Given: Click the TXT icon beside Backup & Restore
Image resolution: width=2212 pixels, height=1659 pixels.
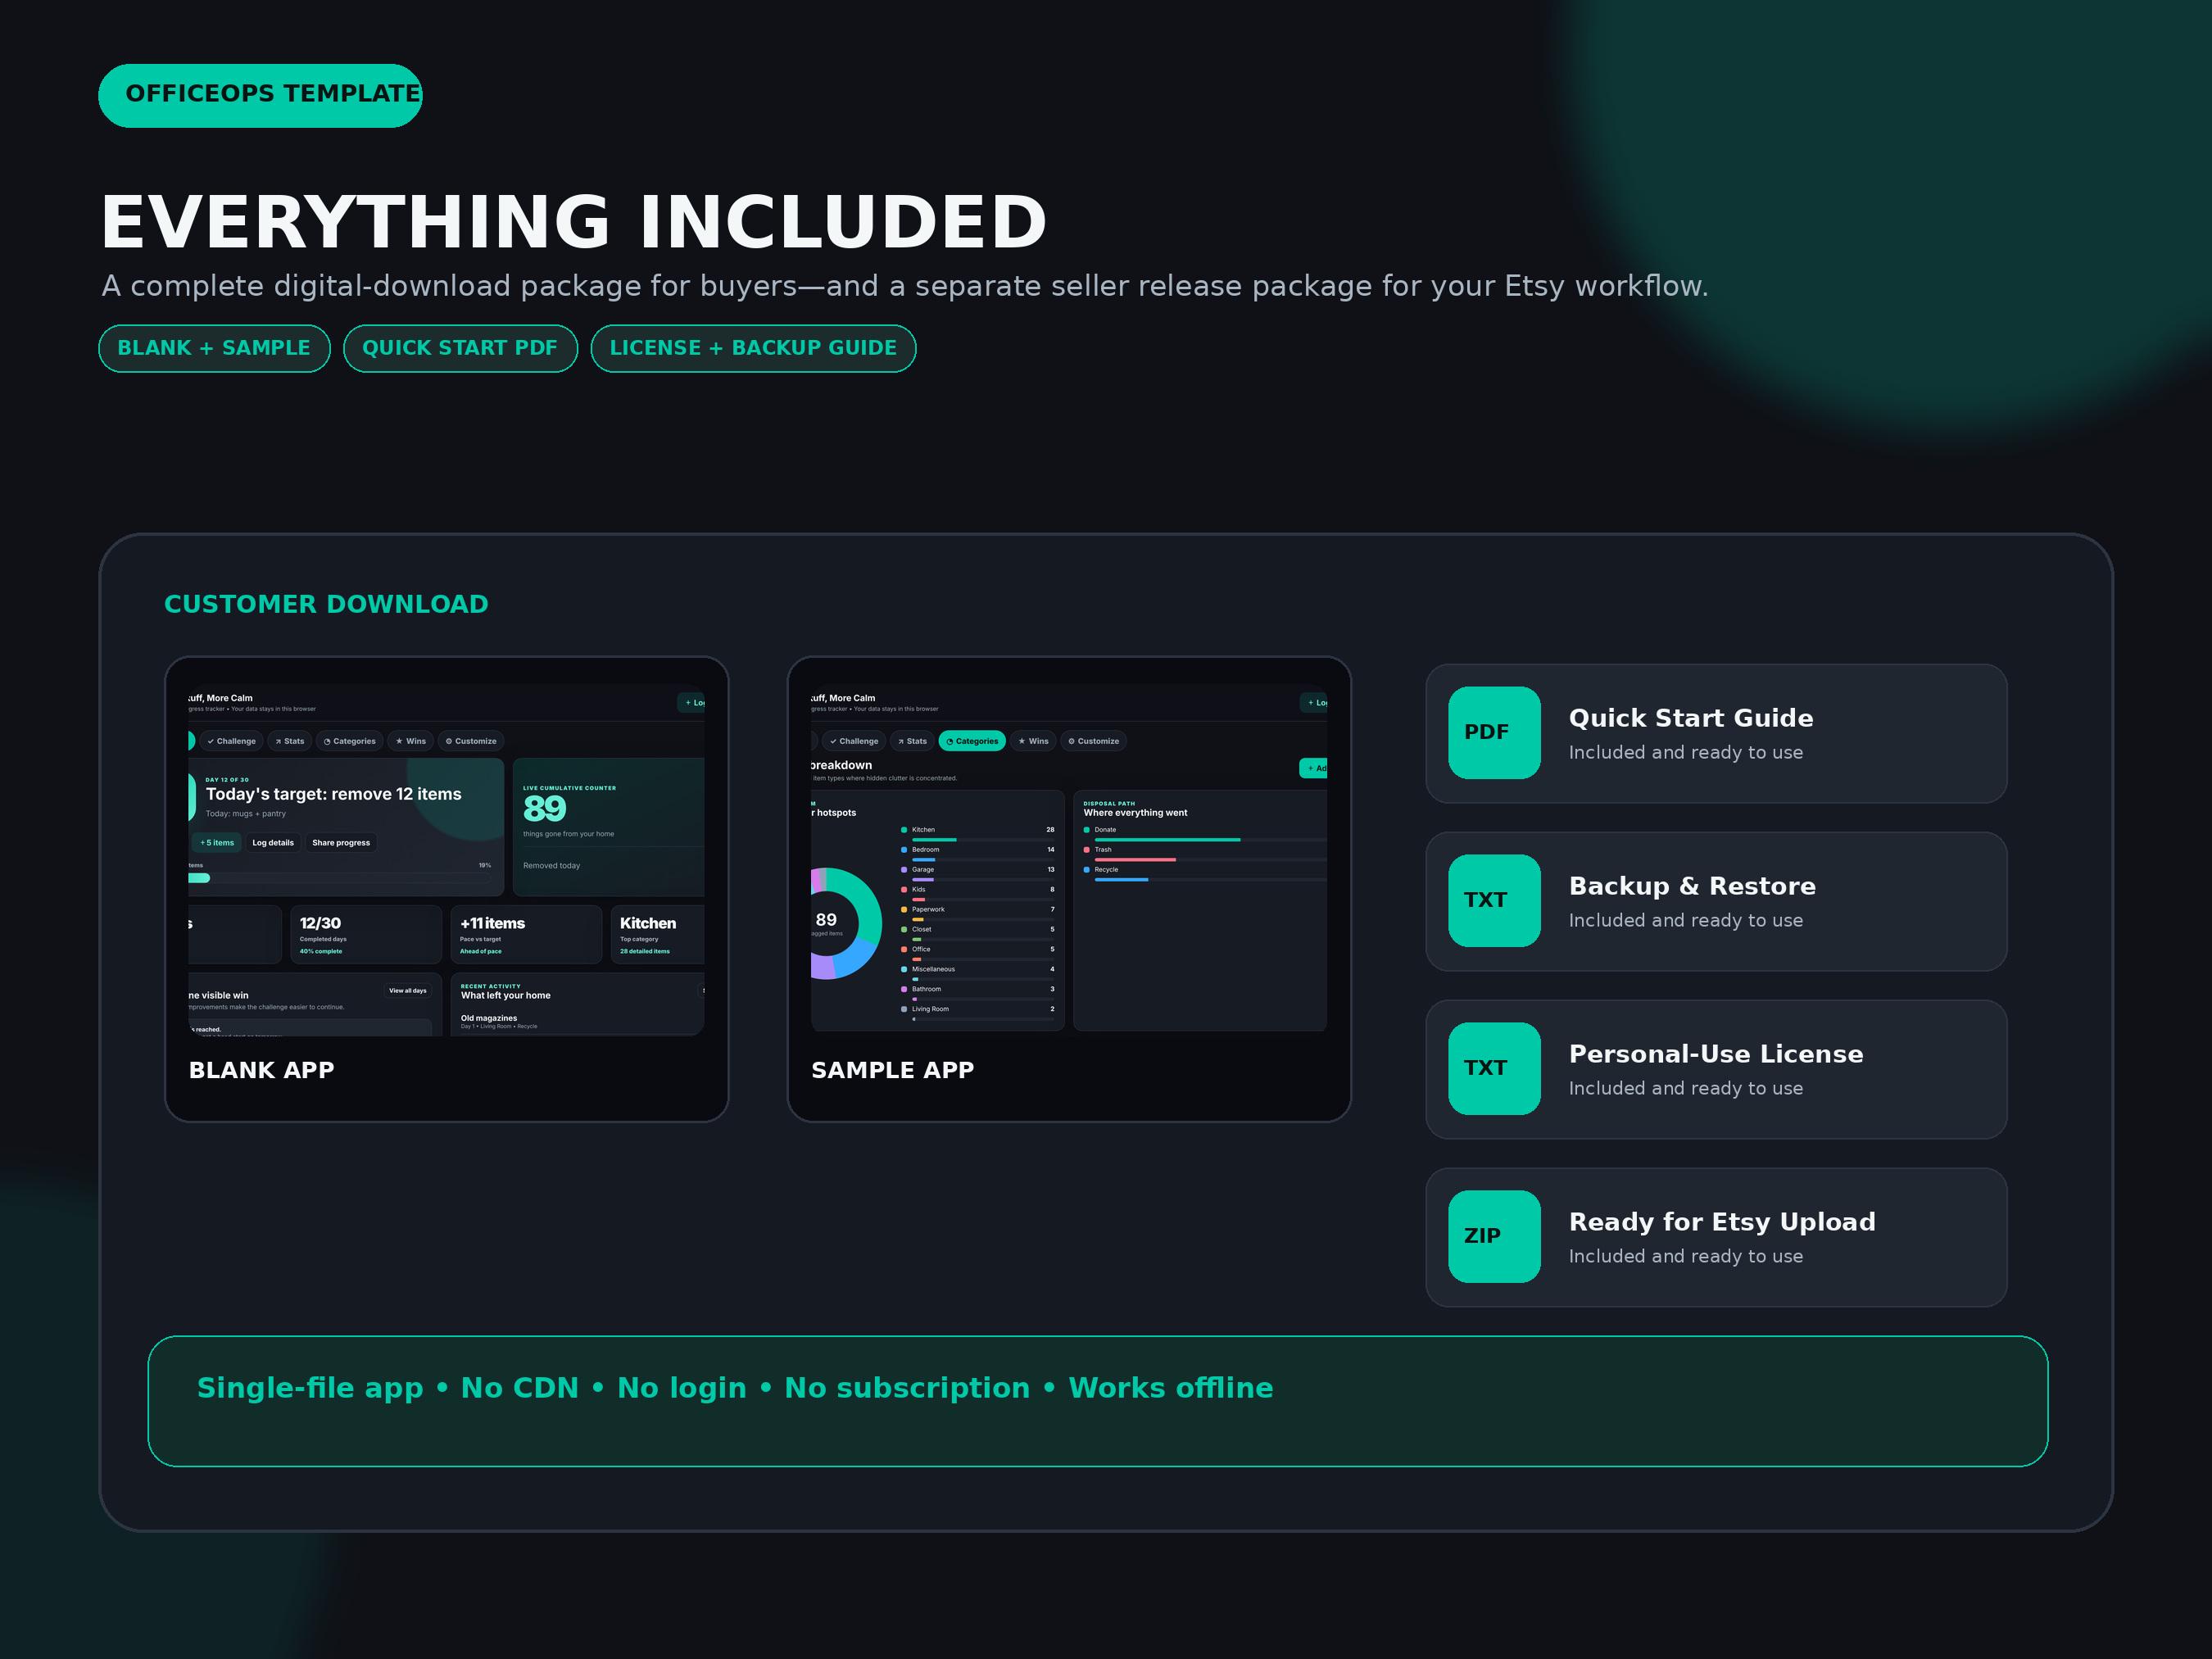Looking at the screenshot, I should (x=1494, y=900).
